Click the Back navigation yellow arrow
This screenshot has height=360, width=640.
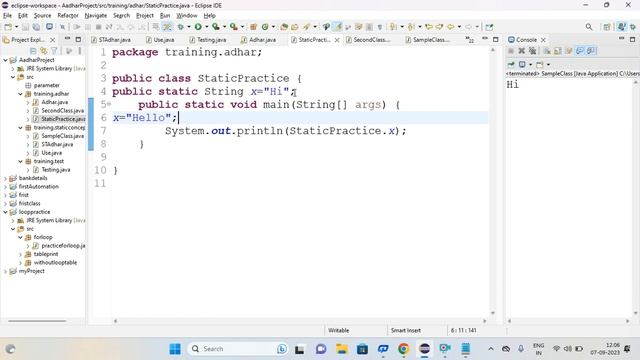click(450, 27)
